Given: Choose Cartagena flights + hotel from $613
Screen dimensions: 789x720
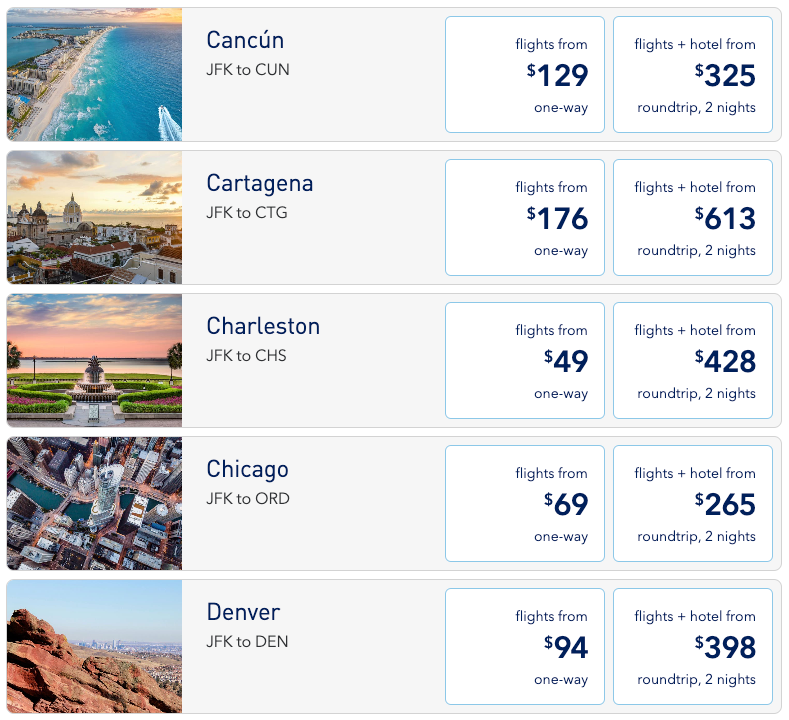Looking at the screenshot, I should (693, 217).
